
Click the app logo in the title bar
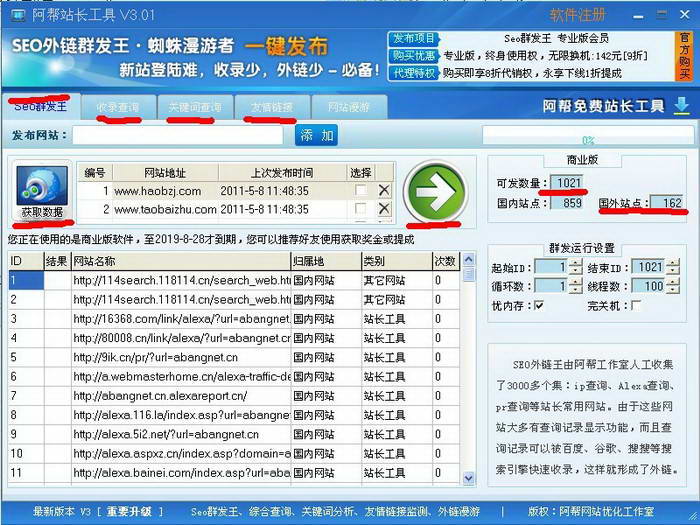point(18,16)
